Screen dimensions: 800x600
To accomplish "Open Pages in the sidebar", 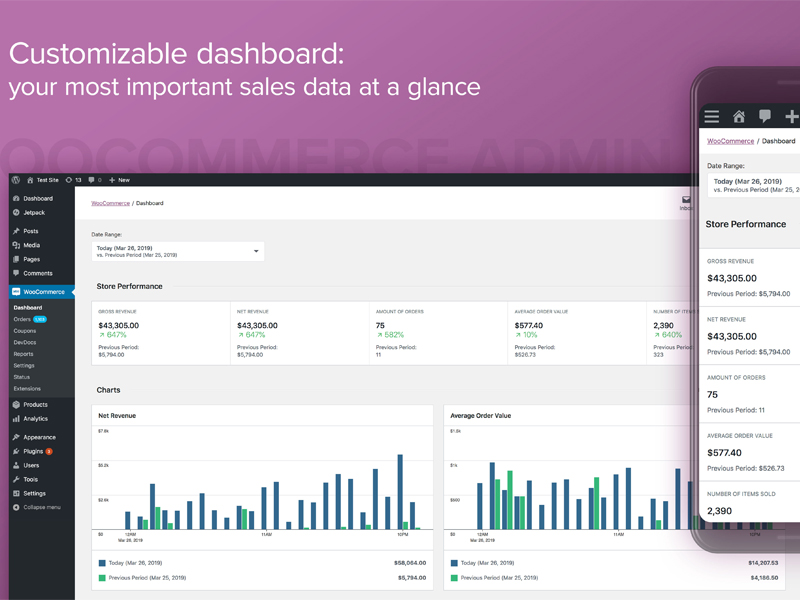I will pos(31,259).
